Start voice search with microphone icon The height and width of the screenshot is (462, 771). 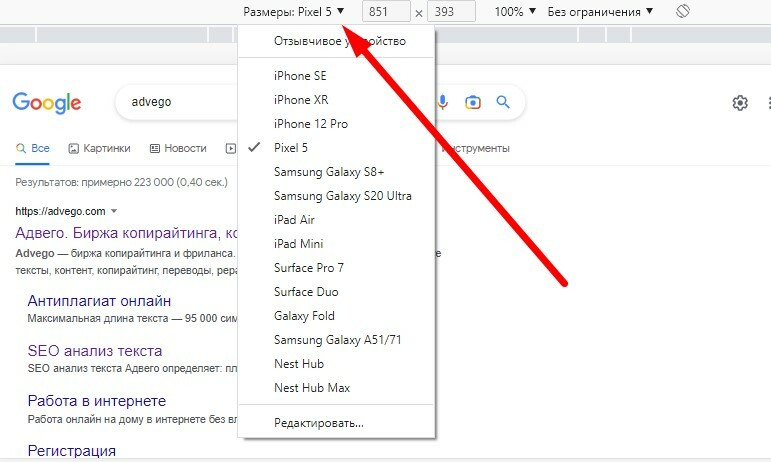[x=443, y=102]
